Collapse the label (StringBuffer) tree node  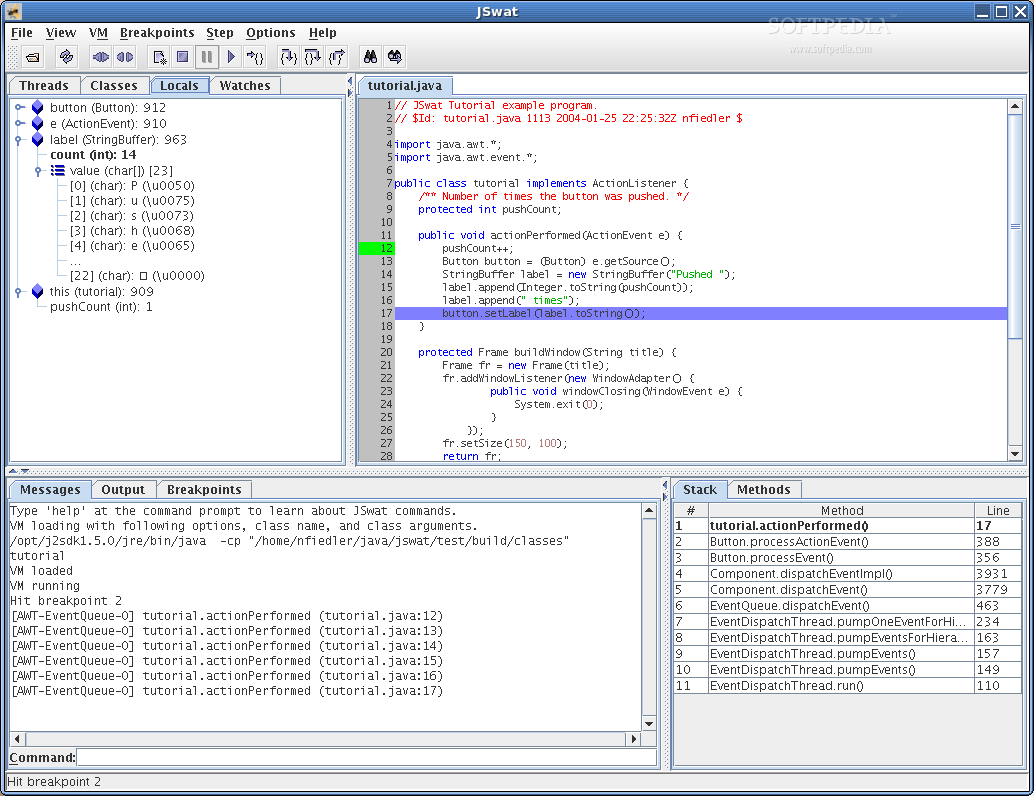coord(18,140)
